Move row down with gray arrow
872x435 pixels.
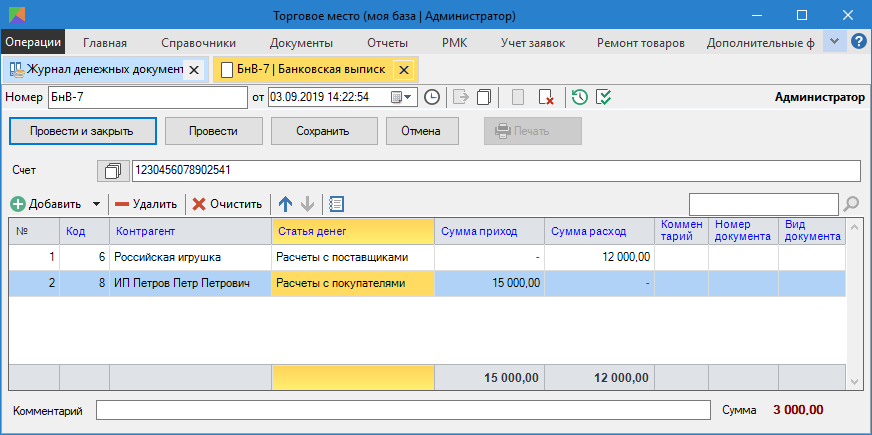pyautogui.click(x=307, y=204)
